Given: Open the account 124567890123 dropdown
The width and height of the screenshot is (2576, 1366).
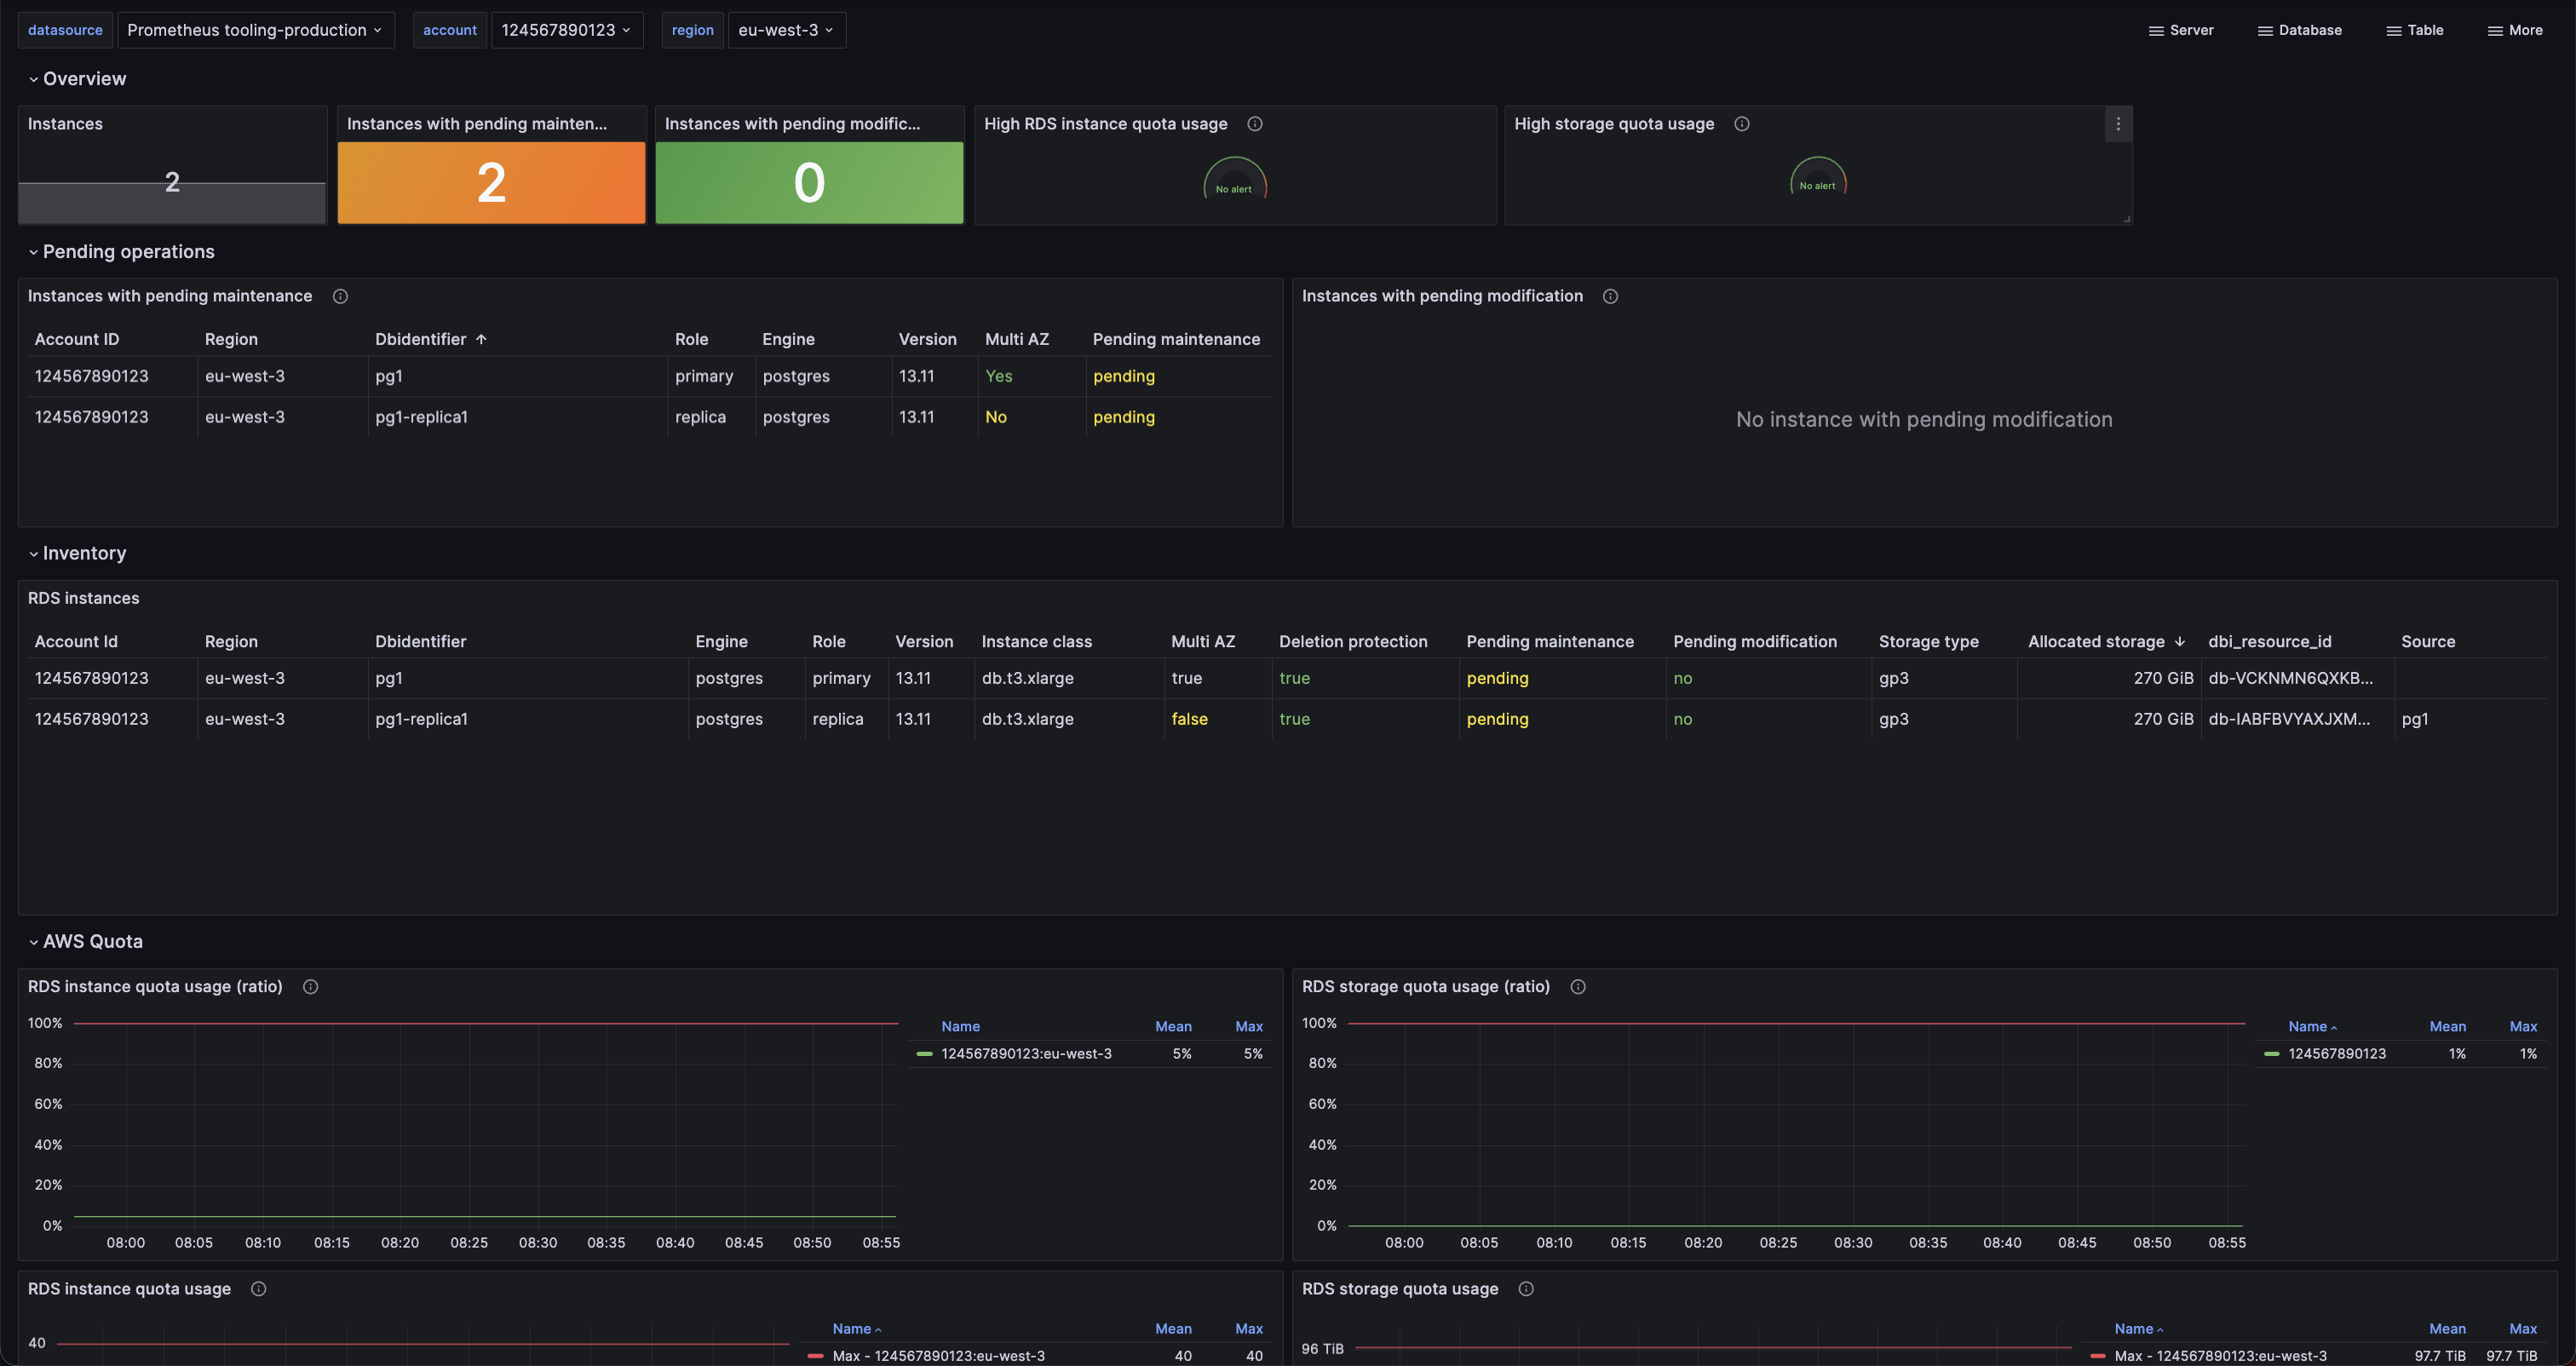Looking at the screenshot, I should click(x=566, y=30).
